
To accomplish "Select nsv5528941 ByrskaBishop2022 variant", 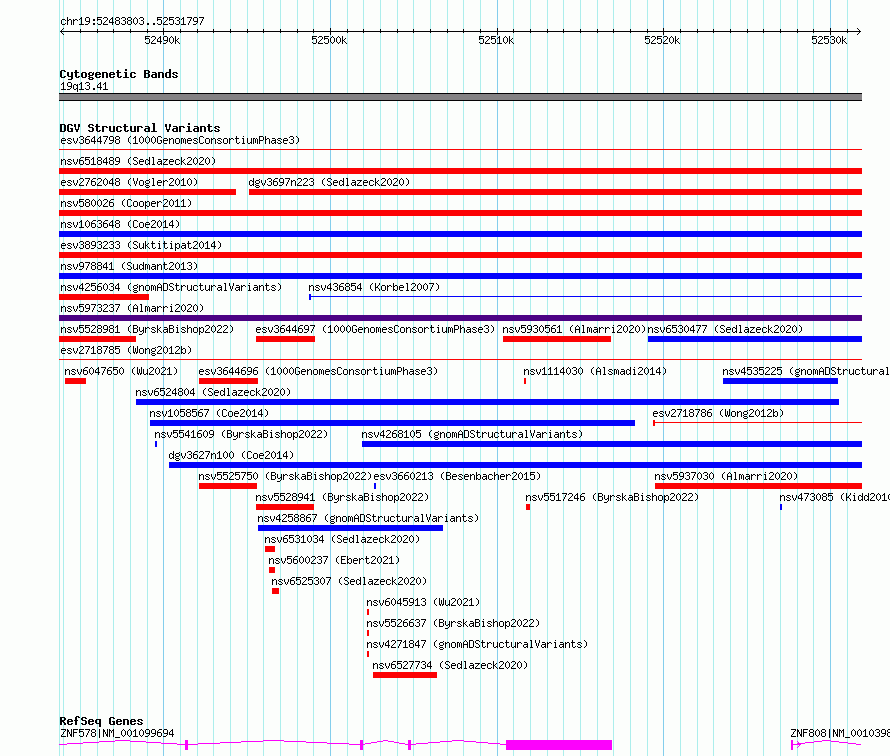I will coord(285,507).
